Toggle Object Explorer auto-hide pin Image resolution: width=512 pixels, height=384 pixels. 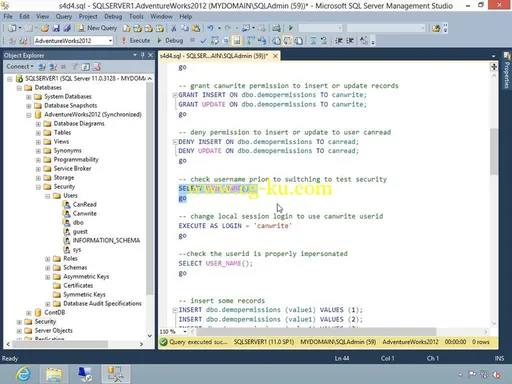143,55
